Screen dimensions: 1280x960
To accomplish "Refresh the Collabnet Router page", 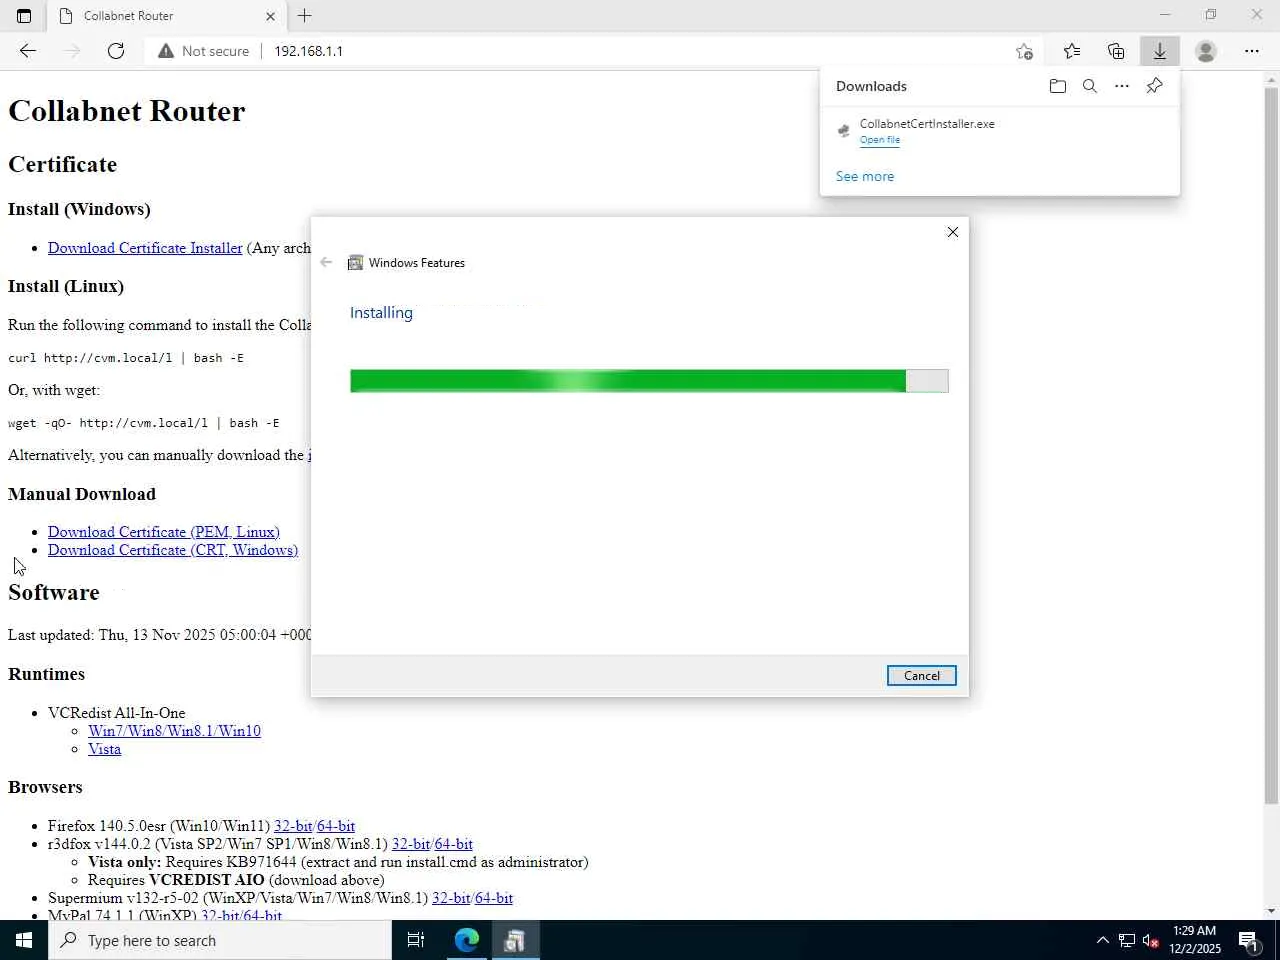I will coord(116,51).
